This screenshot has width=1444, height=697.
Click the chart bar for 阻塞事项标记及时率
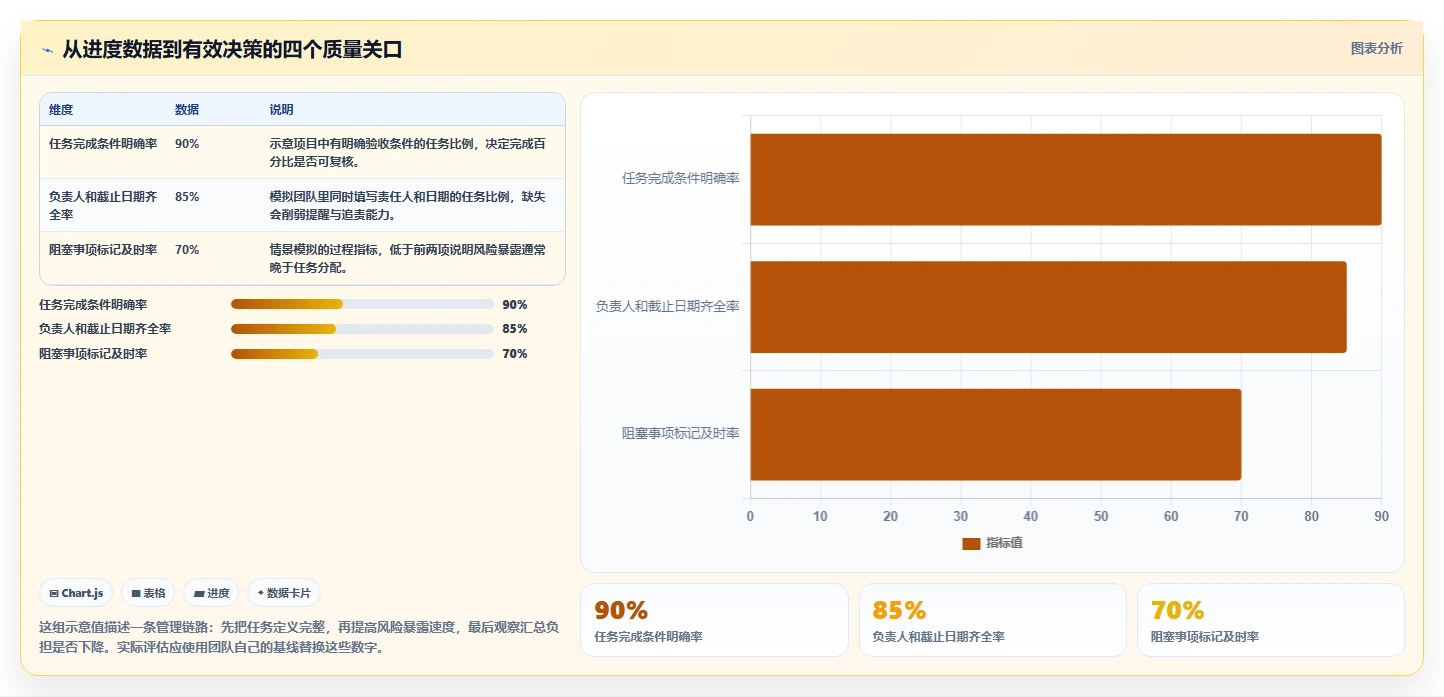click(x=995, y=434)
